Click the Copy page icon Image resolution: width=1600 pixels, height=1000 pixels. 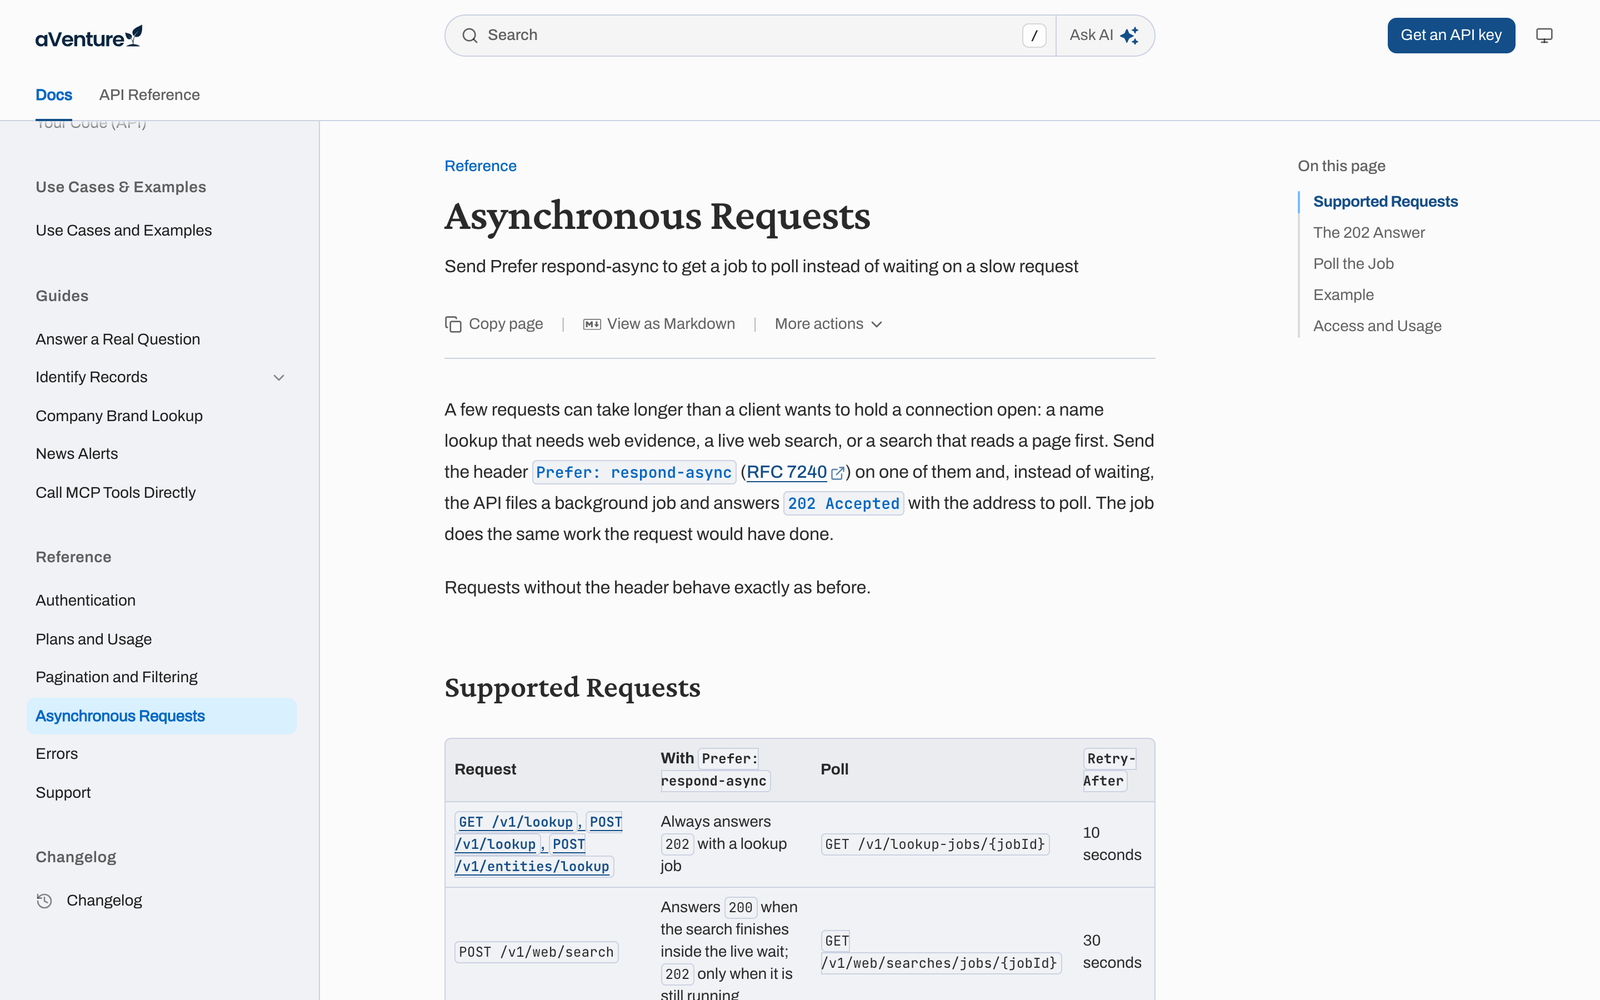[453, 324]
